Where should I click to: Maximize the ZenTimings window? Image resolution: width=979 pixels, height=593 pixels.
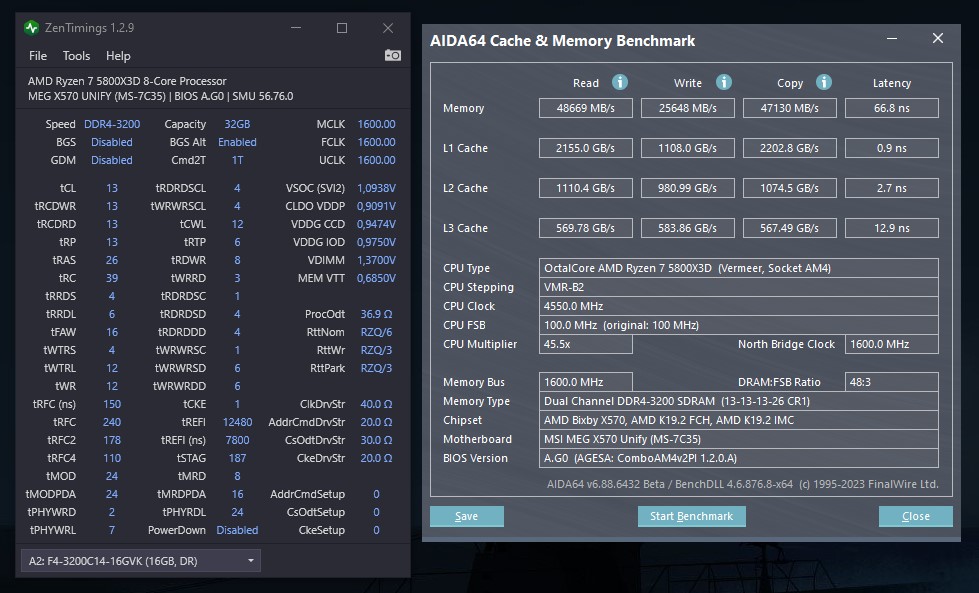pos(342,28)
